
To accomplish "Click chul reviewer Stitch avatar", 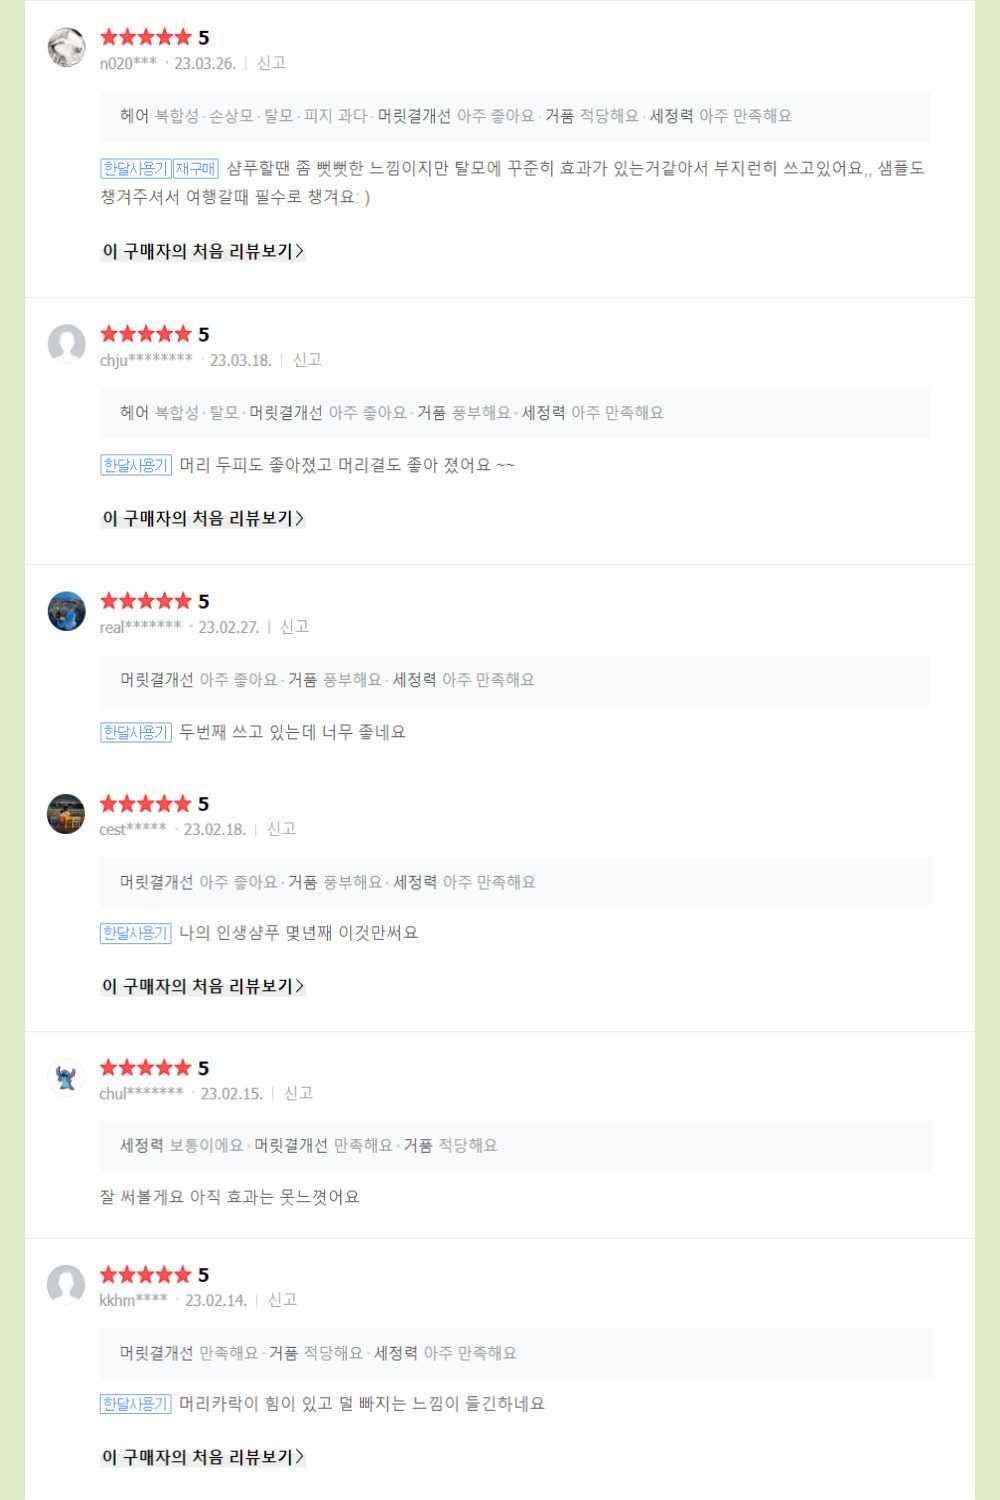I will [x=67, y=1078].
